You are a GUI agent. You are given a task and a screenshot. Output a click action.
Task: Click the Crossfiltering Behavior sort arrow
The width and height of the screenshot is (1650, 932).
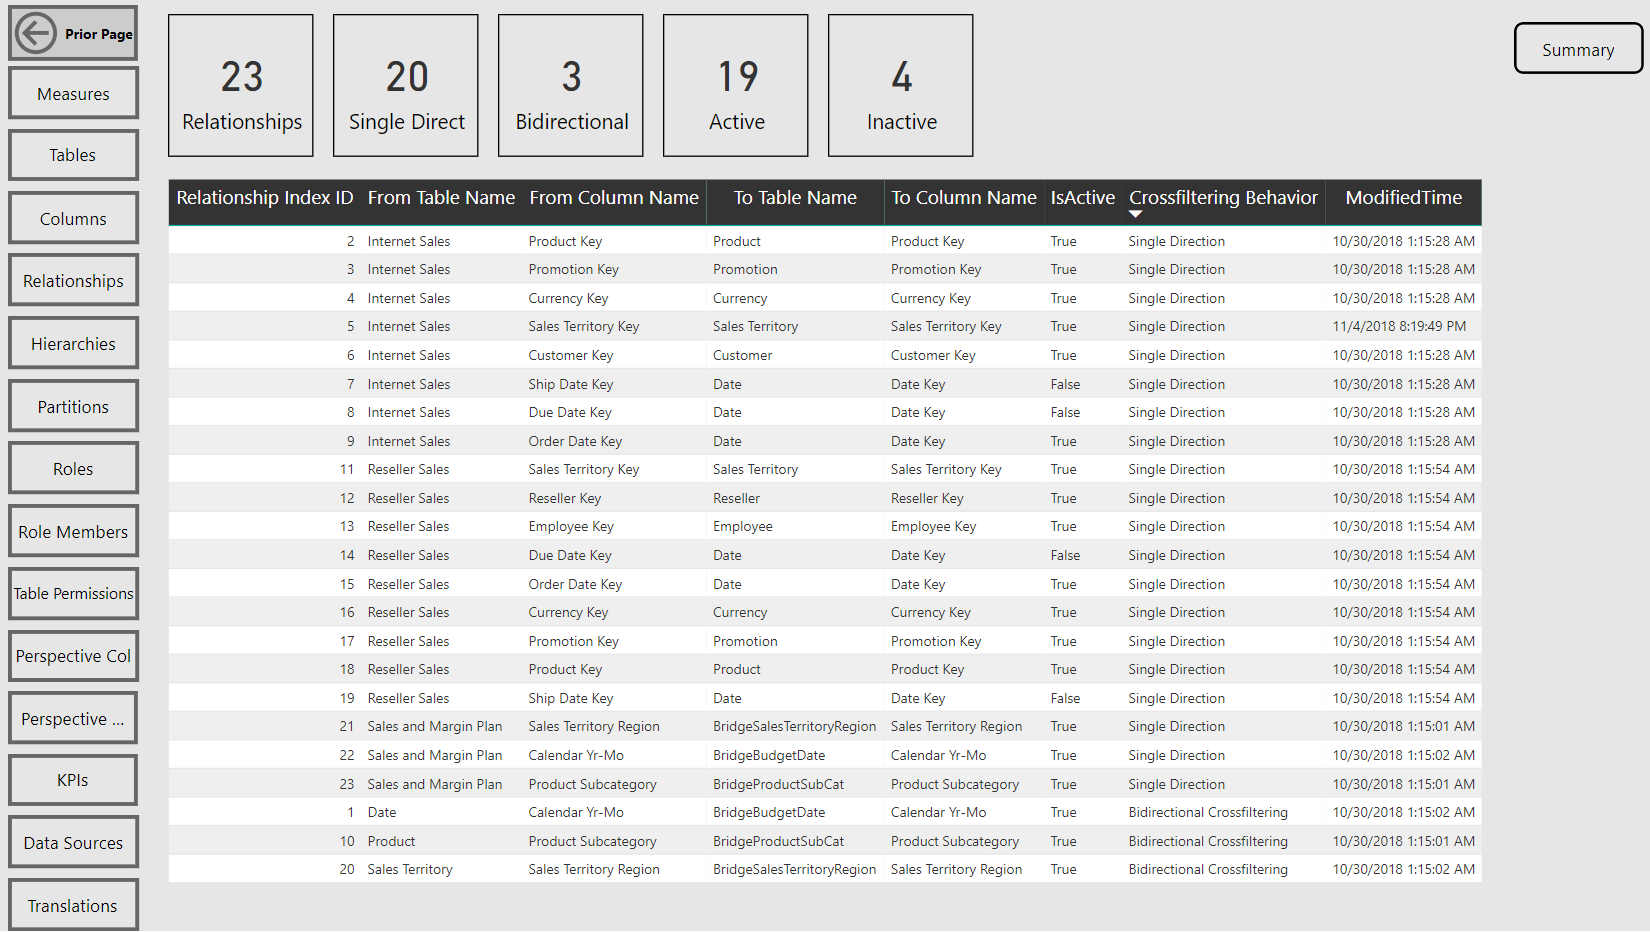tap(1136, 213)
